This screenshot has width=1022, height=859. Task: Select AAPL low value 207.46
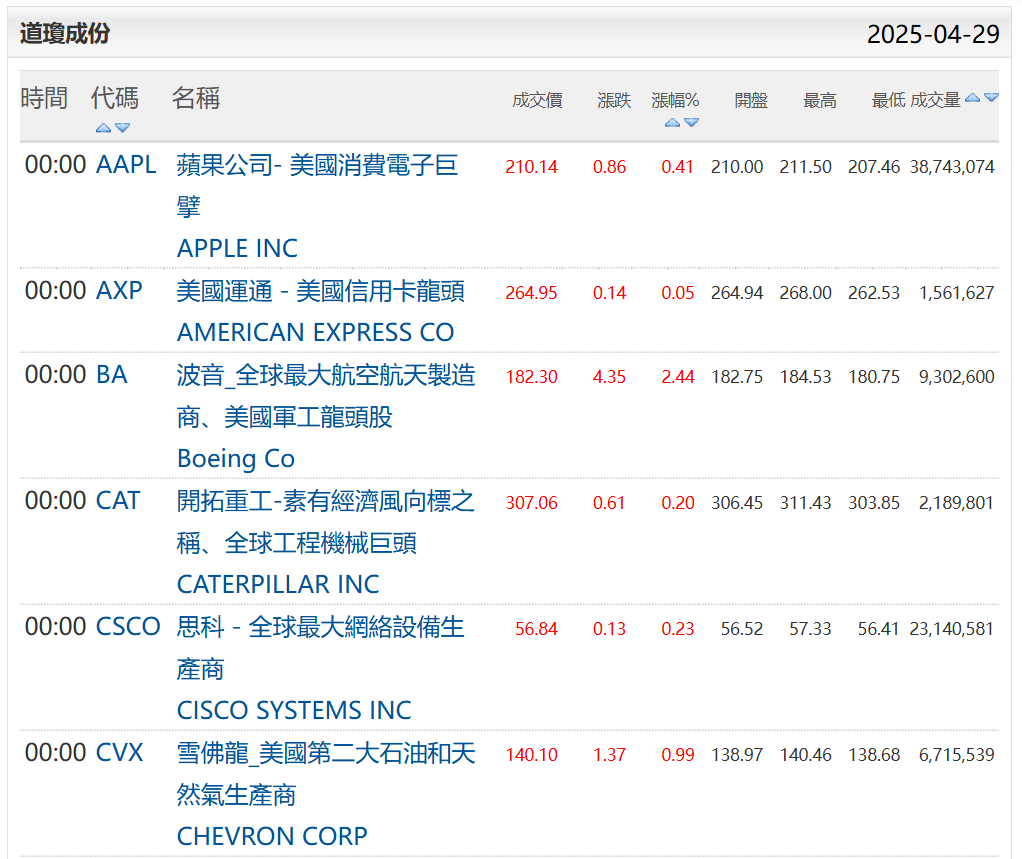[x=874, y=167]
